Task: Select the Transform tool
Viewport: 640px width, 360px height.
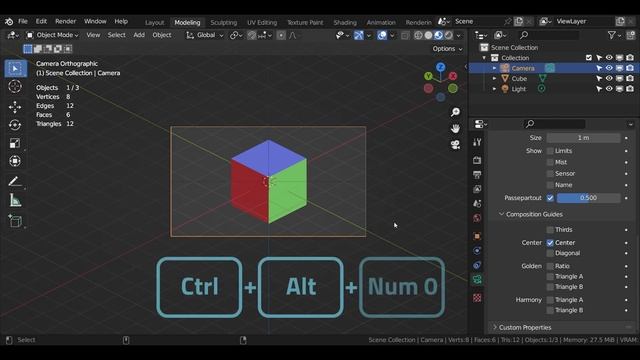Action: click(x=15, y=161)
